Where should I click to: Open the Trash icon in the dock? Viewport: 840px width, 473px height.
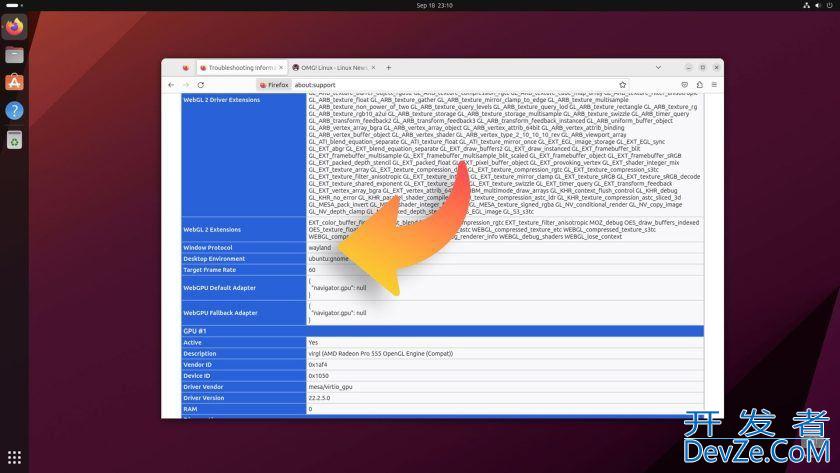(x=14, y=141)
